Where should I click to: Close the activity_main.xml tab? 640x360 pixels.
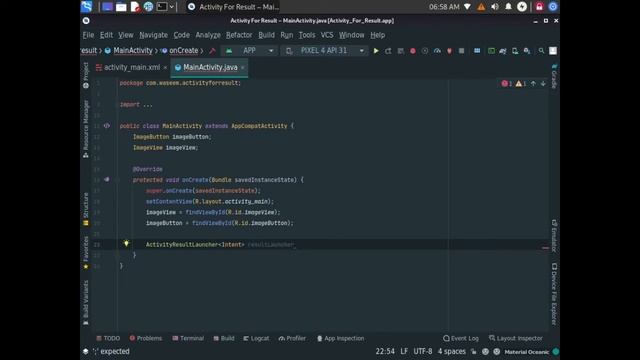pos(165,68)
